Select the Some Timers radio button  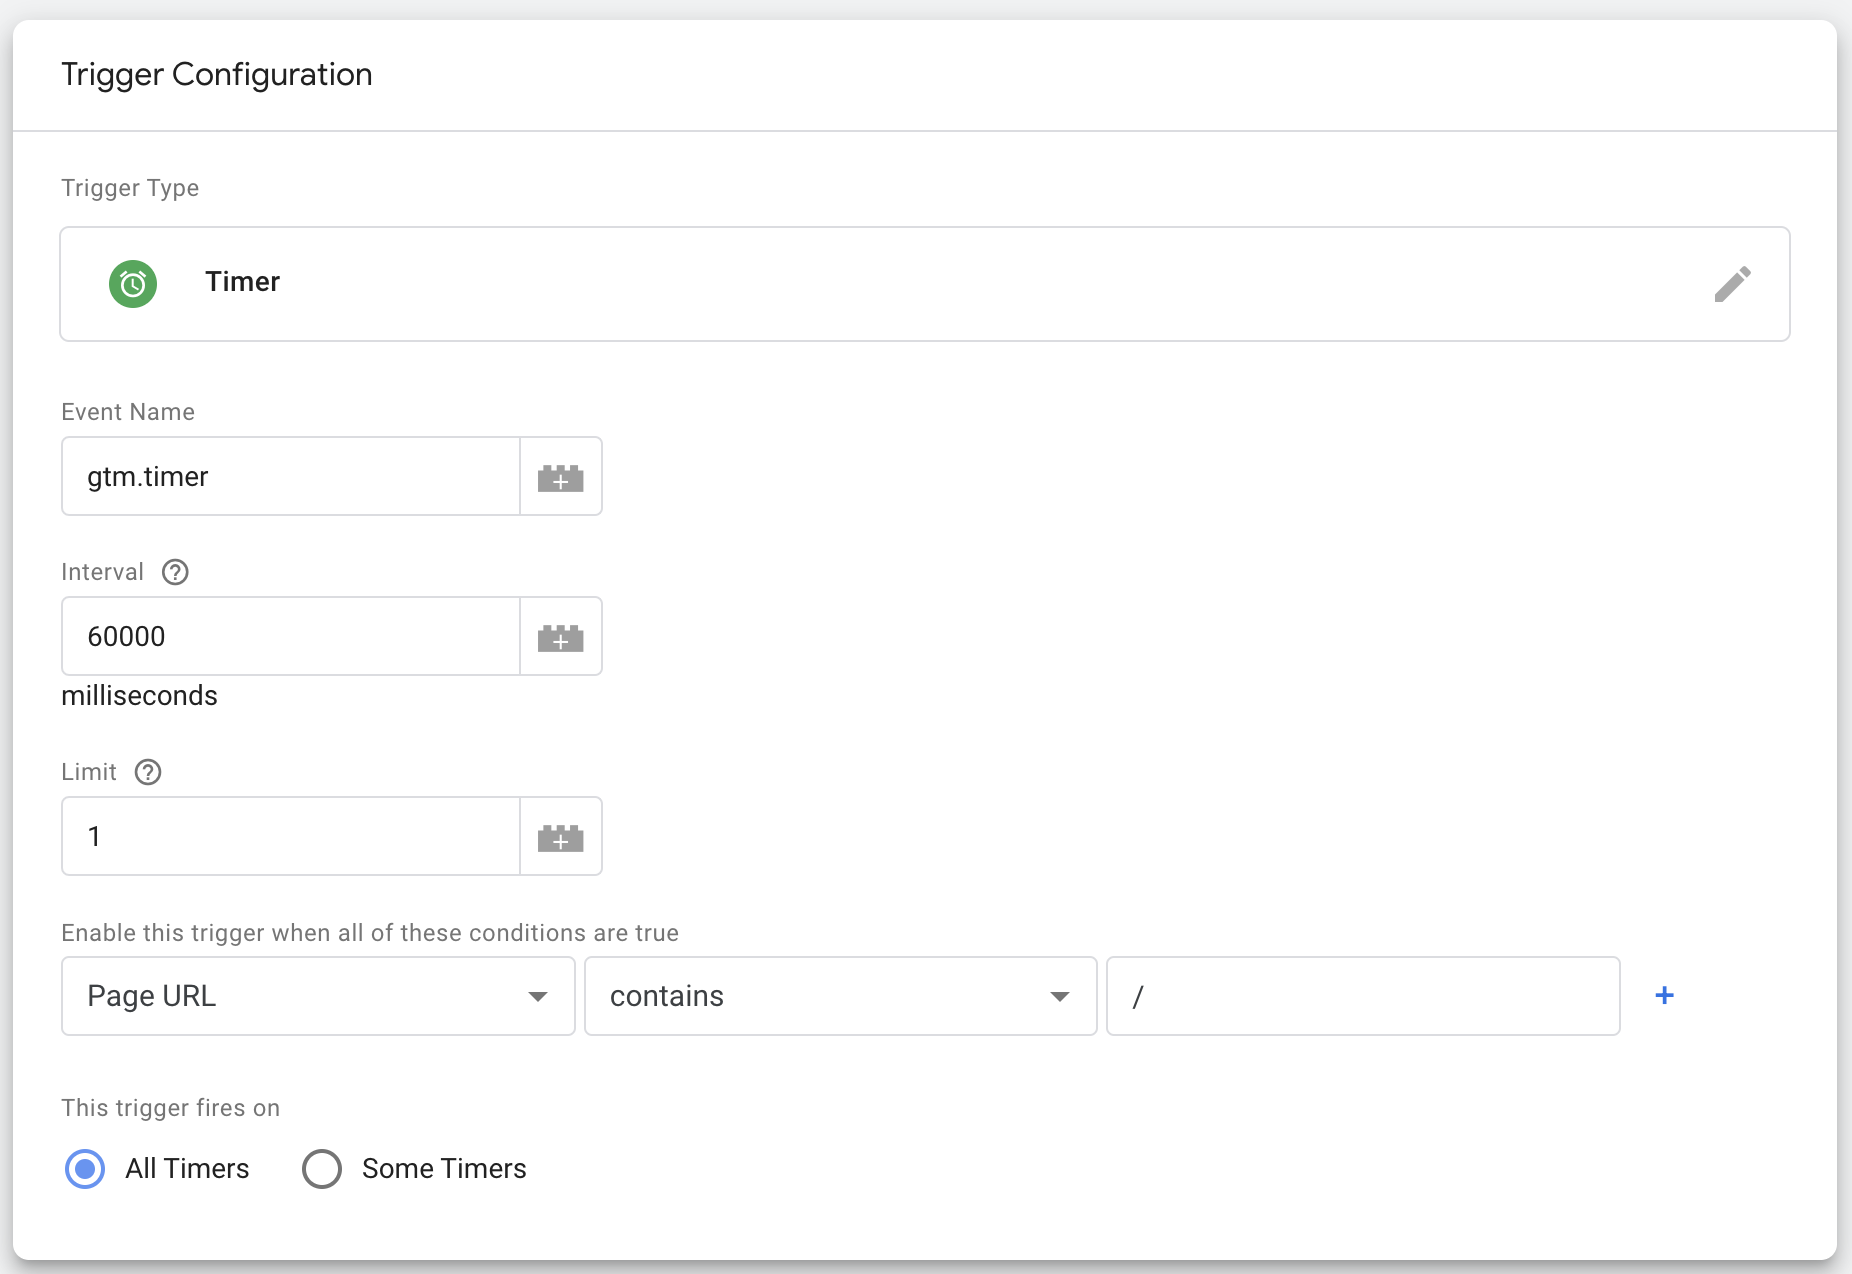coord(322,1168)
